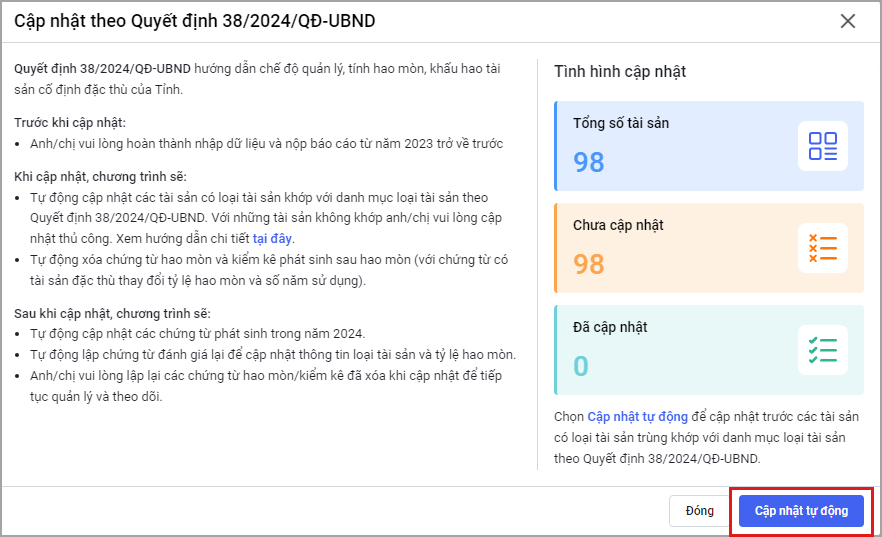This screenshot has width=882, height=537.
Task: Click the 'Trước khi cập nhật:' heading
Action: 70,123
